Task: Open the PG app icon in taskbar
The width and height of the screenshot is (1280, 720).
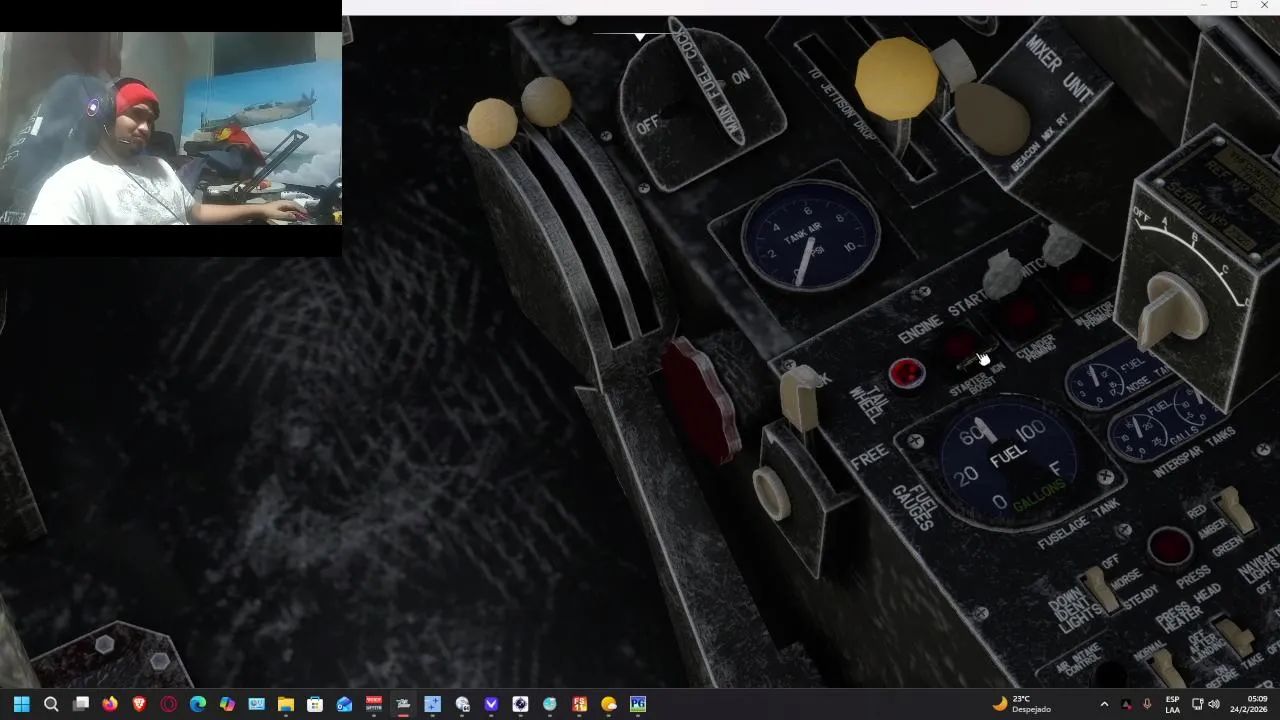Action: [638, 704]
